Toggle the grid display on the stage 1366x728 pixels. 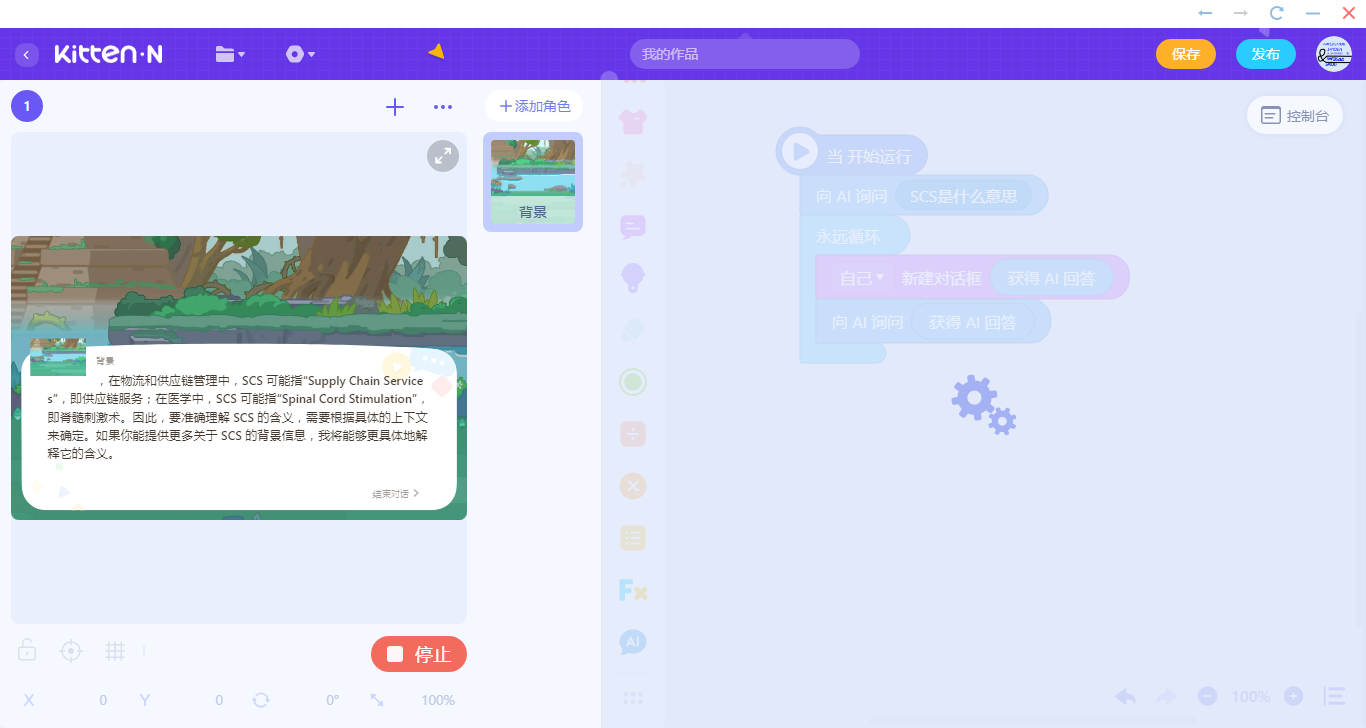click(115, 651)
